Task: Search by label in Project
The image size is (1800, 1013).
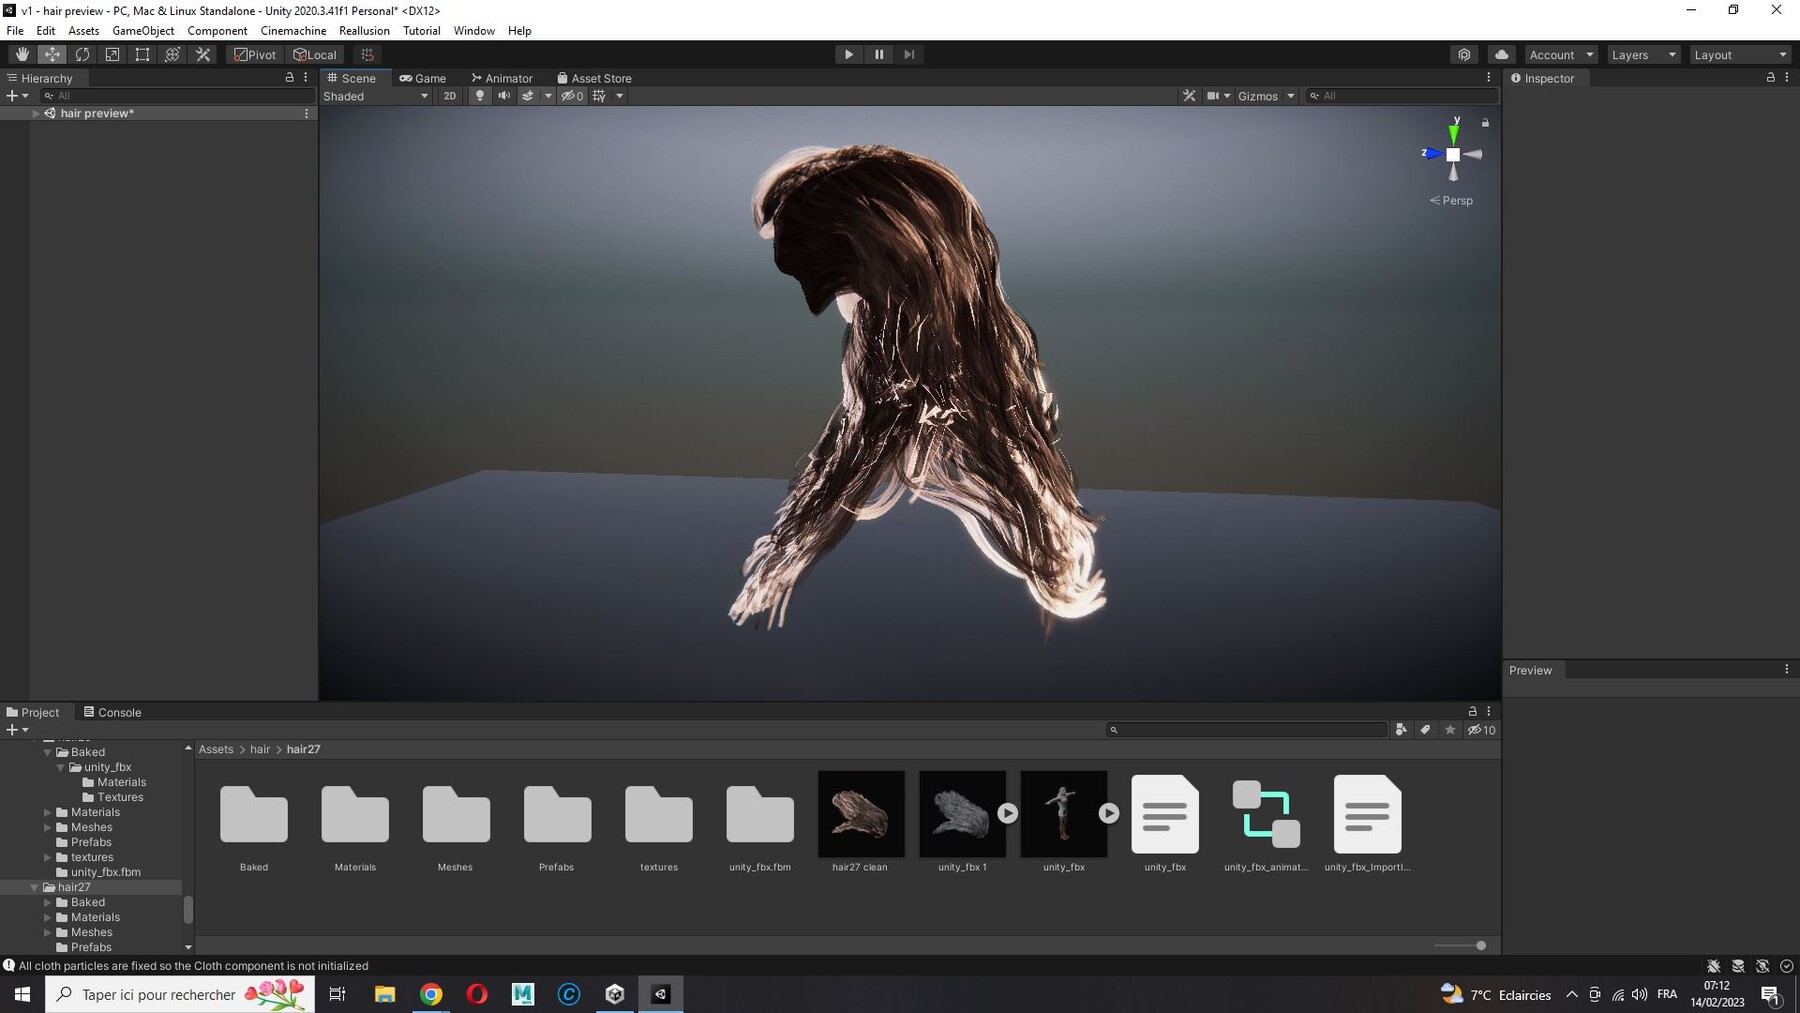Action: click(1426, 730)
